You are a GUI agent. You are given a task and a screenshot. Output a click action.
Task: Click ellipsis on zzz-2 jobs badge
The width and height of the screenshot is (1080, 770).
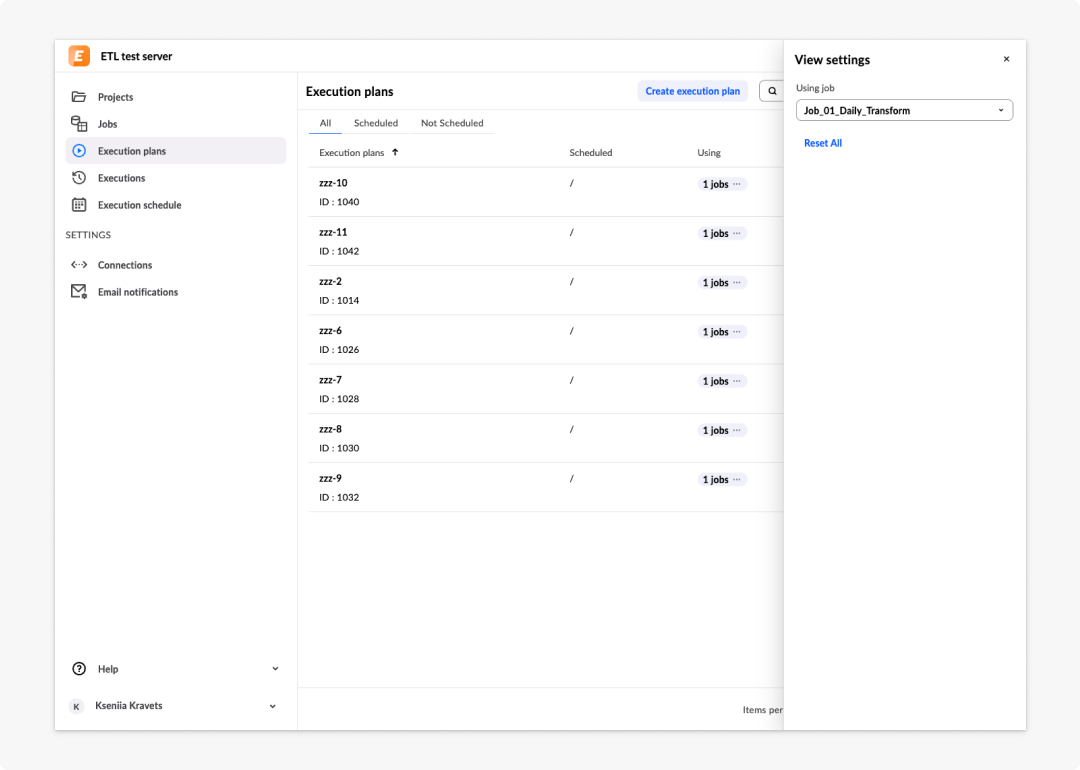pyautogui.click(x=737, y=282)
